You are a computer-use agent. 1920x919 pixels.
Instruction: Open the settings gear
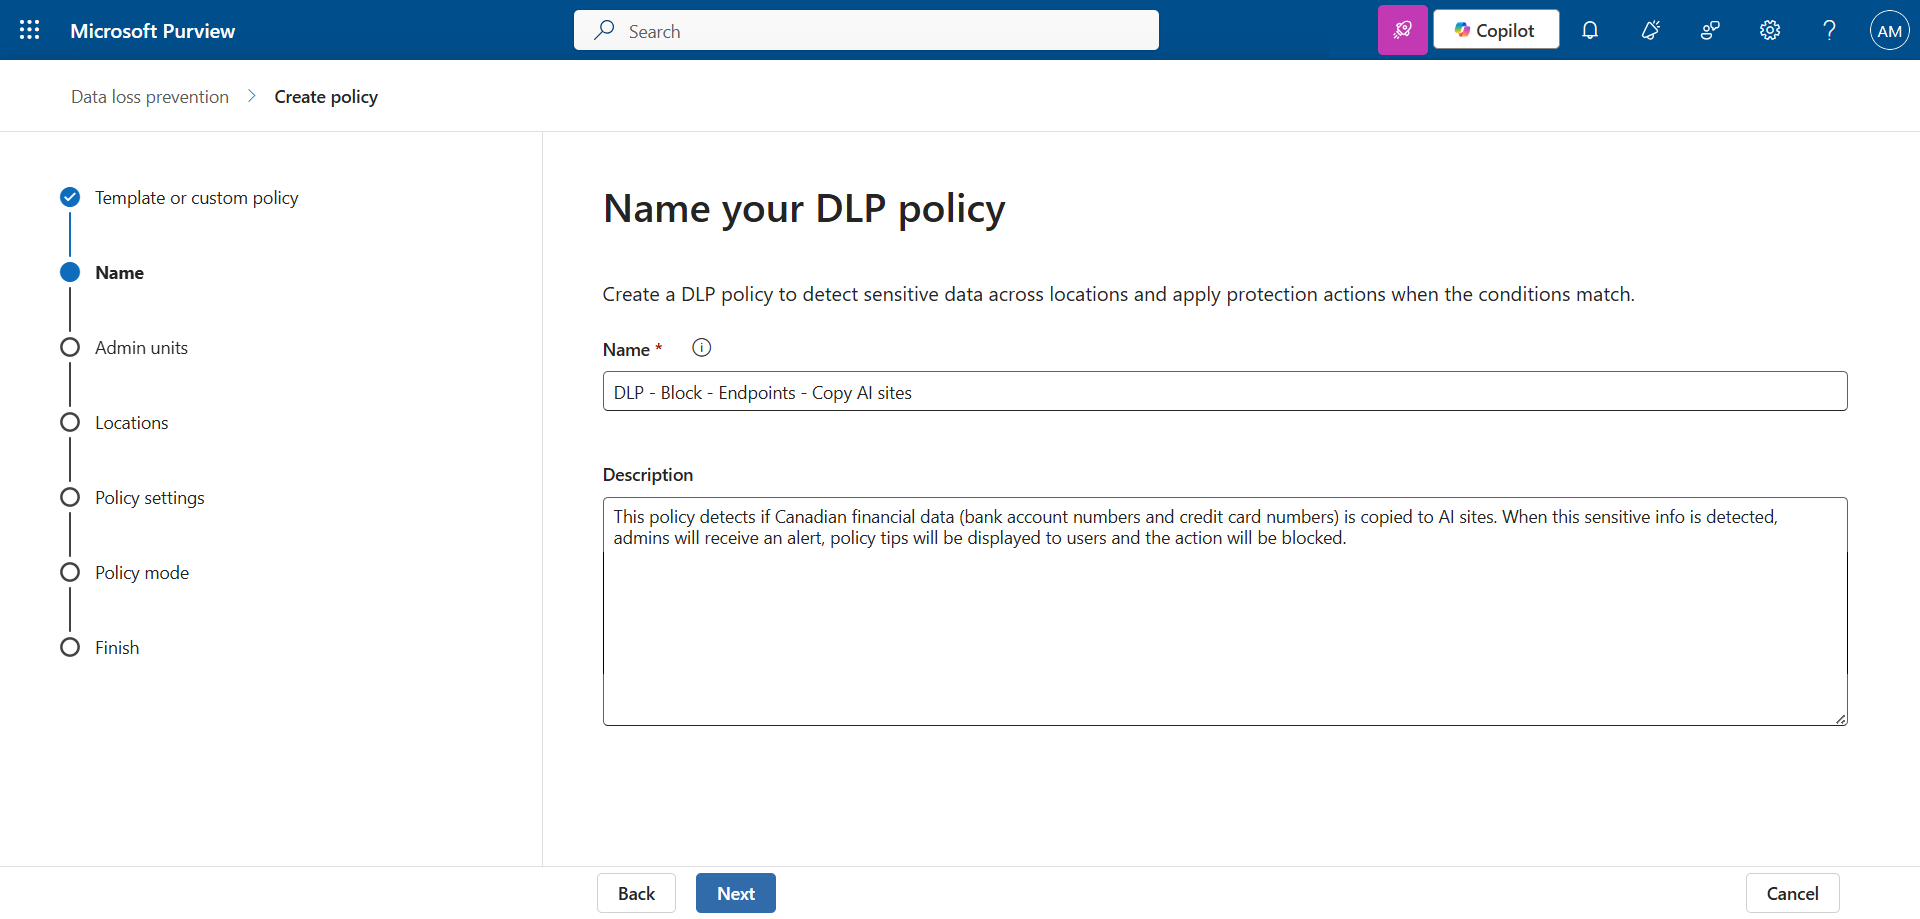tap(1770, 30)
